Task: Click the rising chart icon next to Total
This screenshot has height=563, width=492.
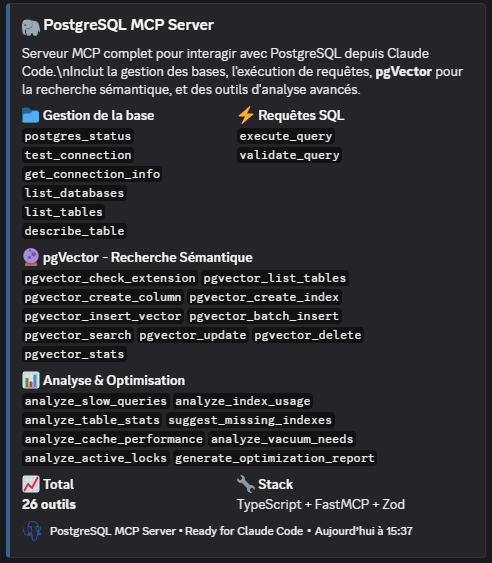Action: click(31, 484)
